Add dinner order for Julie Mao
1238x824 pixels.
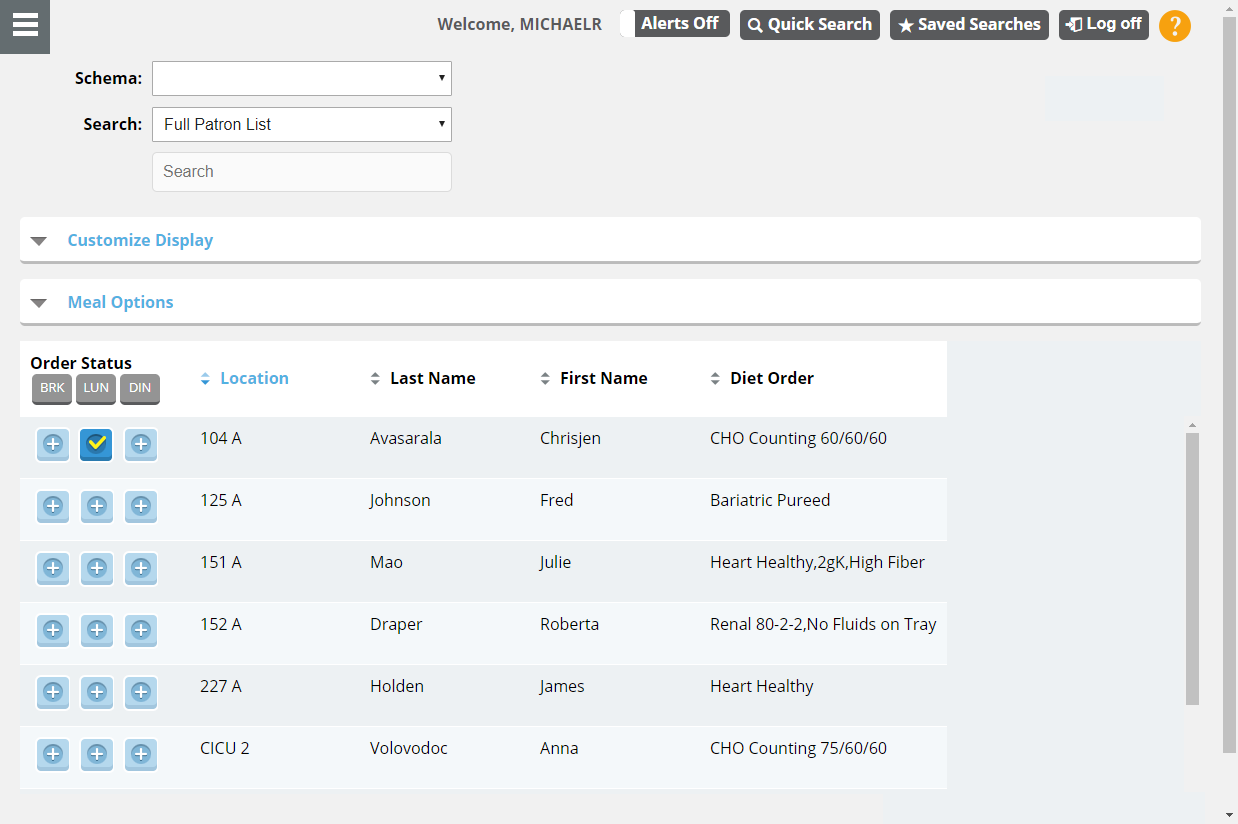pyautogui.click(x=141, y=569)
